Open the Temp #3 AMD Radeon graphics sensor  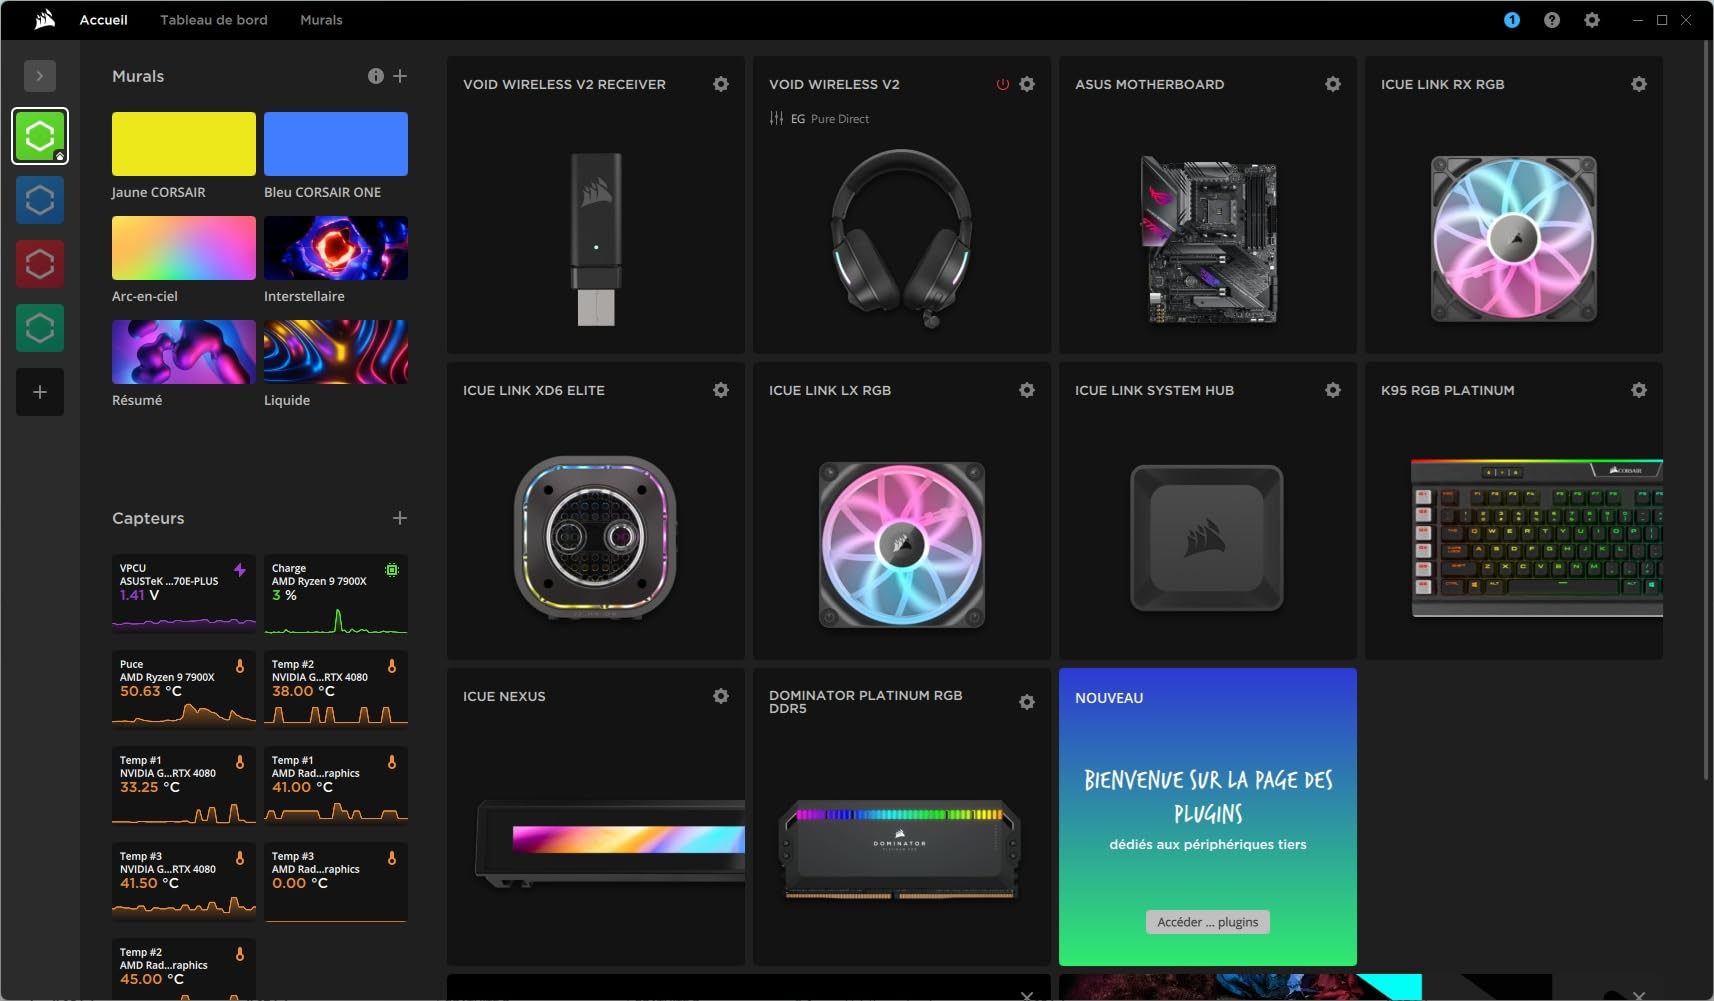pyautogui.click(x=336, y=881)
